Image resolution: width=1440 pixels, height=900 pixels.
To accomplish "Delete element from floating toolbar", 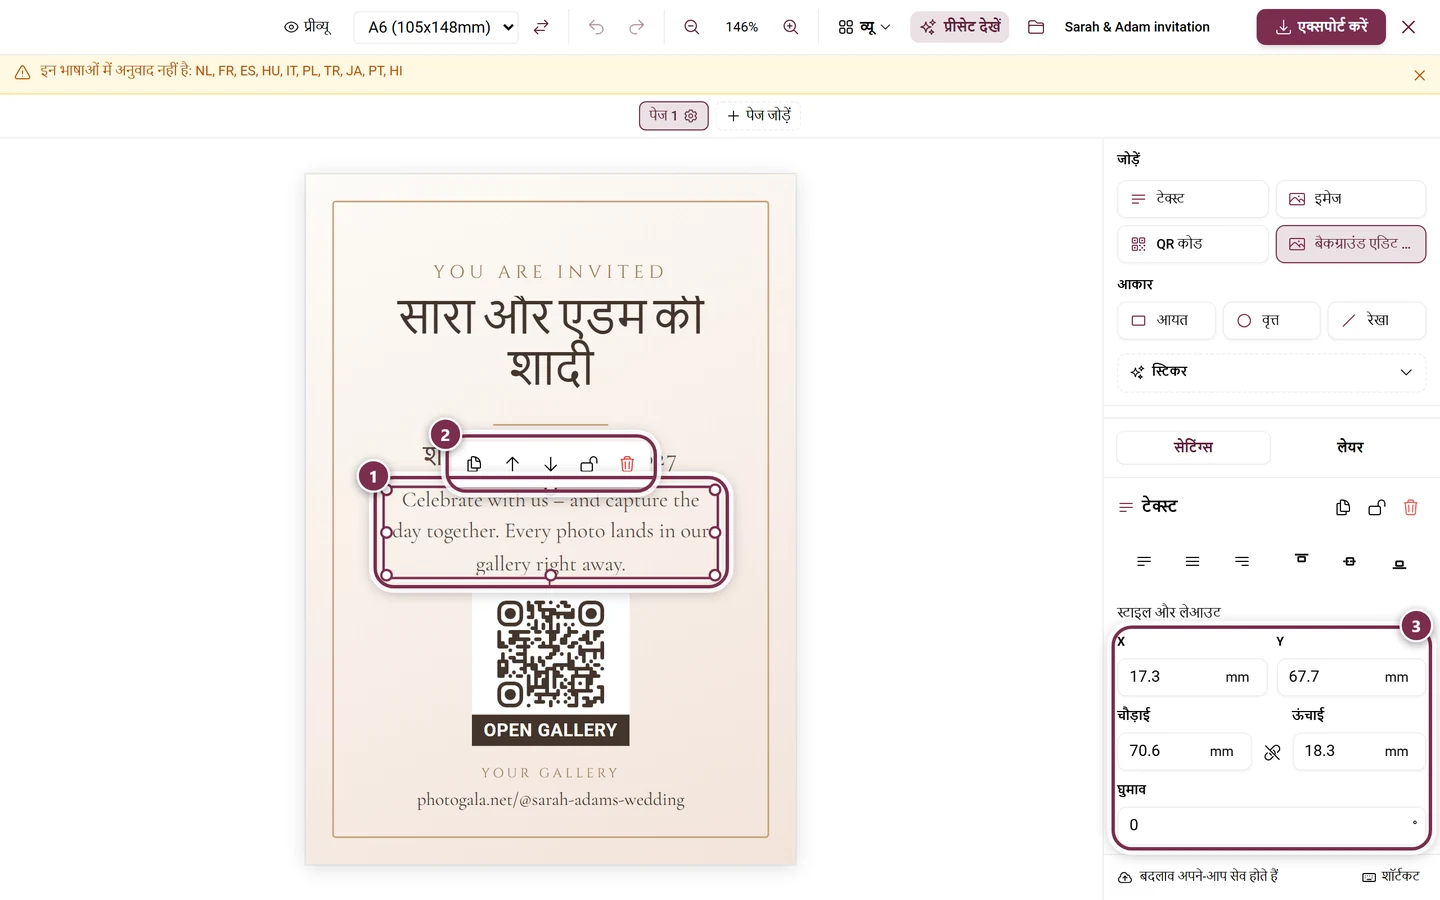I will pyautogui.click(x=627, y=464).
